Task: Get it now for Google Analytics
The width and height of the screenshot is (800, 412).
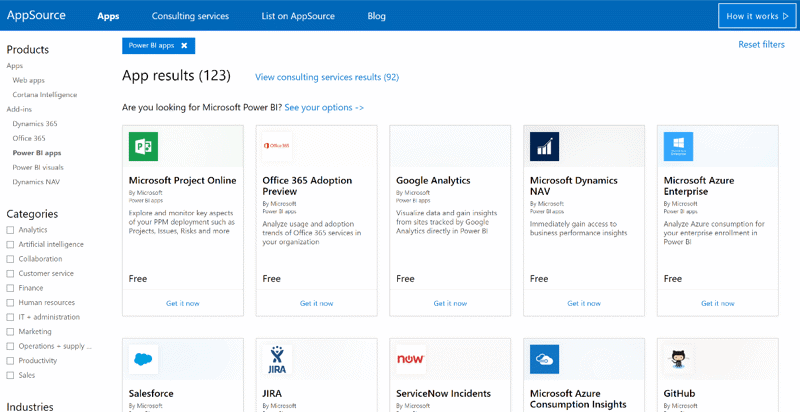Action: click(450, 303)
